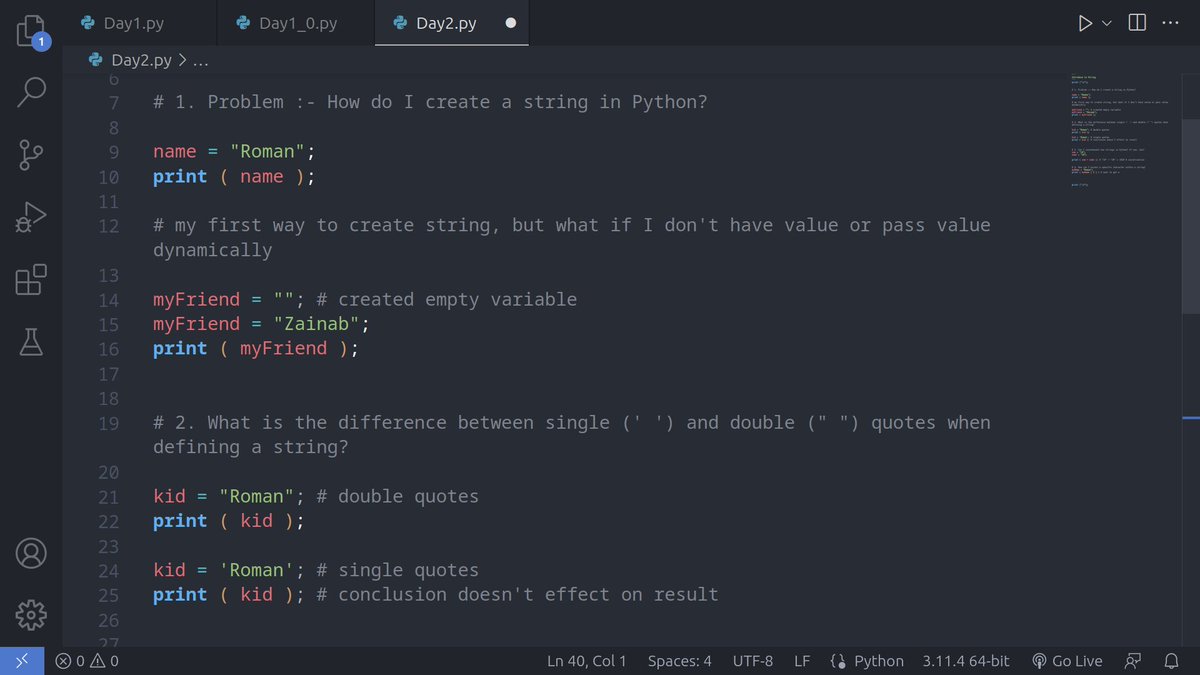Open the notifications bell
Viewport: 1200px width, 675px height.
(x=1171, y=661)
